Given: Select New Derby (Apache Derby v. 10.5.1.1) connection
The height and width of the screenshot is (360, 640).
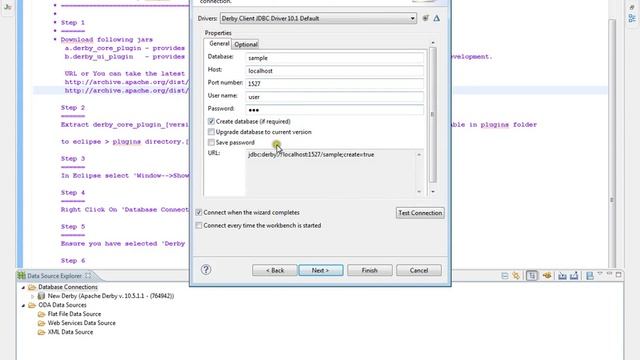Looking at the screenshot, I should coord(111,296).
